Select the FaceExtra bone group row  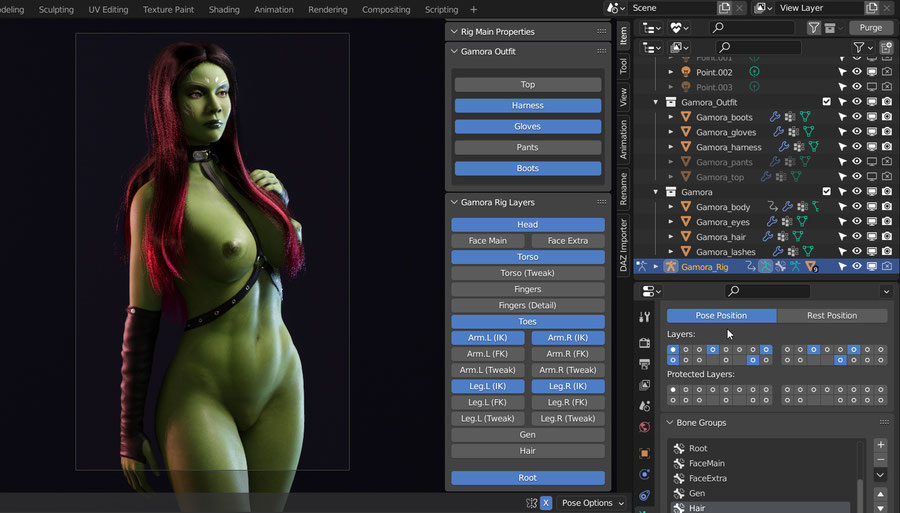point(765,478)
